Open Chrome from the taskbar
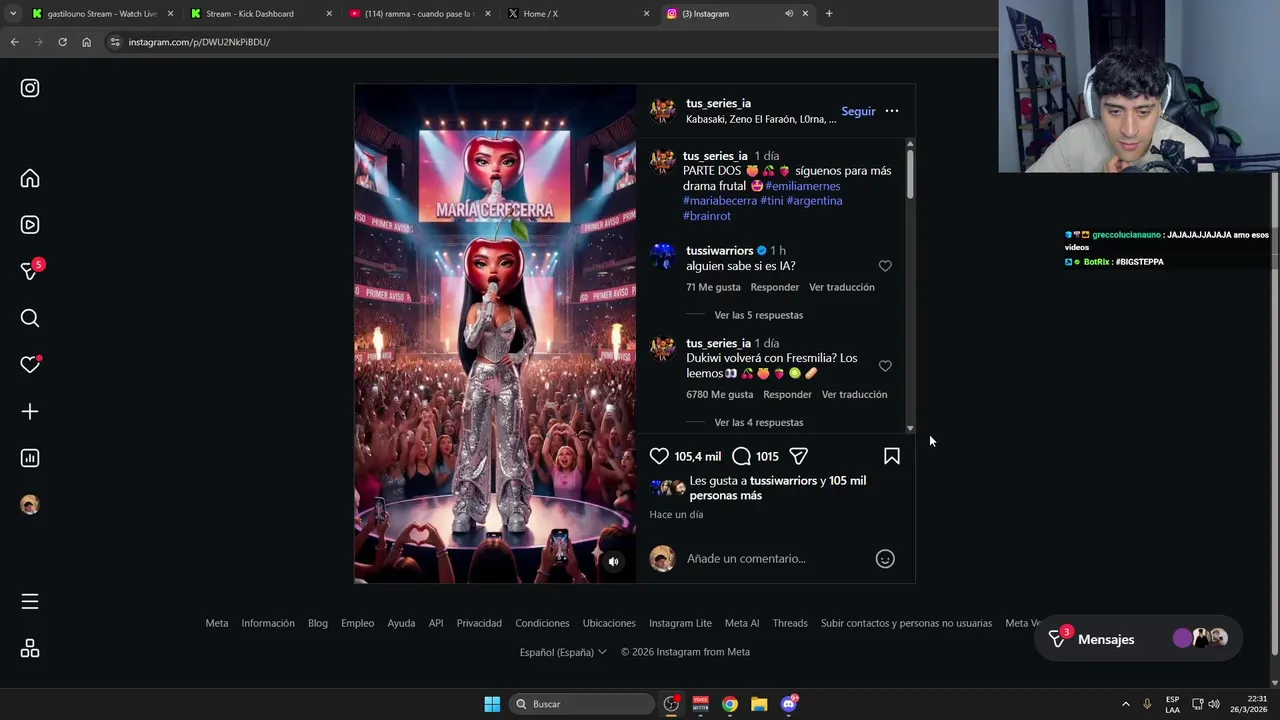The width and height of the screenshot is (1280, 720). (x=730, y=704)
